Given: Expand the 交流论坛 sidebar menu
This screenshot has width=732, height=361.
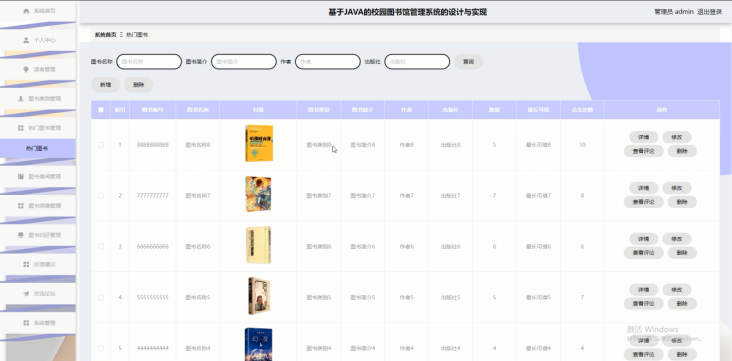Looking at the screenshot, I should click(x=38, y=294).
